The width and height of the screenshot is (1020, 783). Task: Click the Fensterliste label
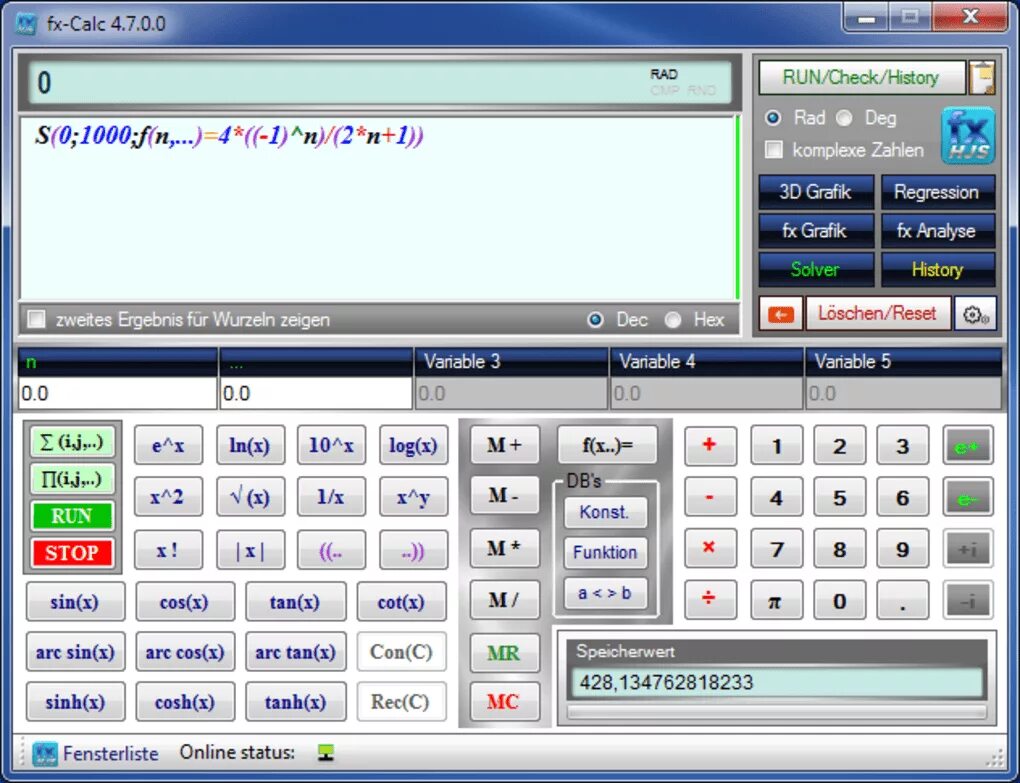[111, 754]
